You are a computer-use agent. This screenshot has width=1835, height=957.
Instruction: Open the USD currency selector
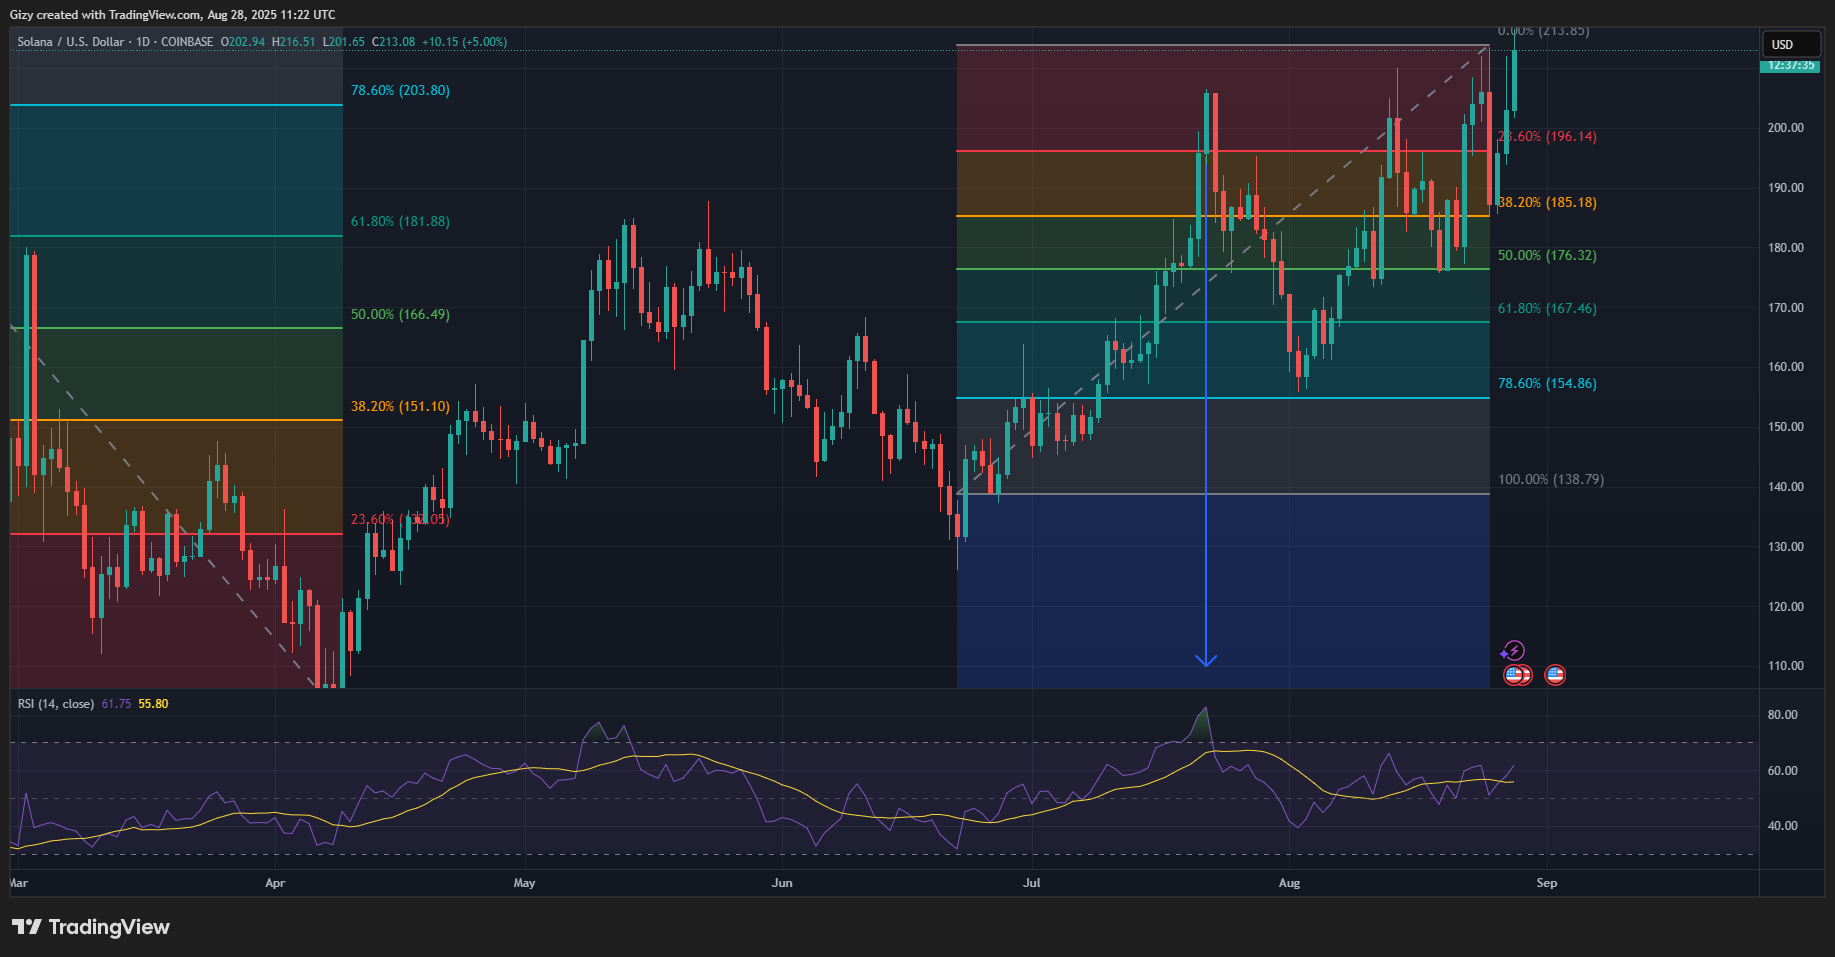(1789, 44)
